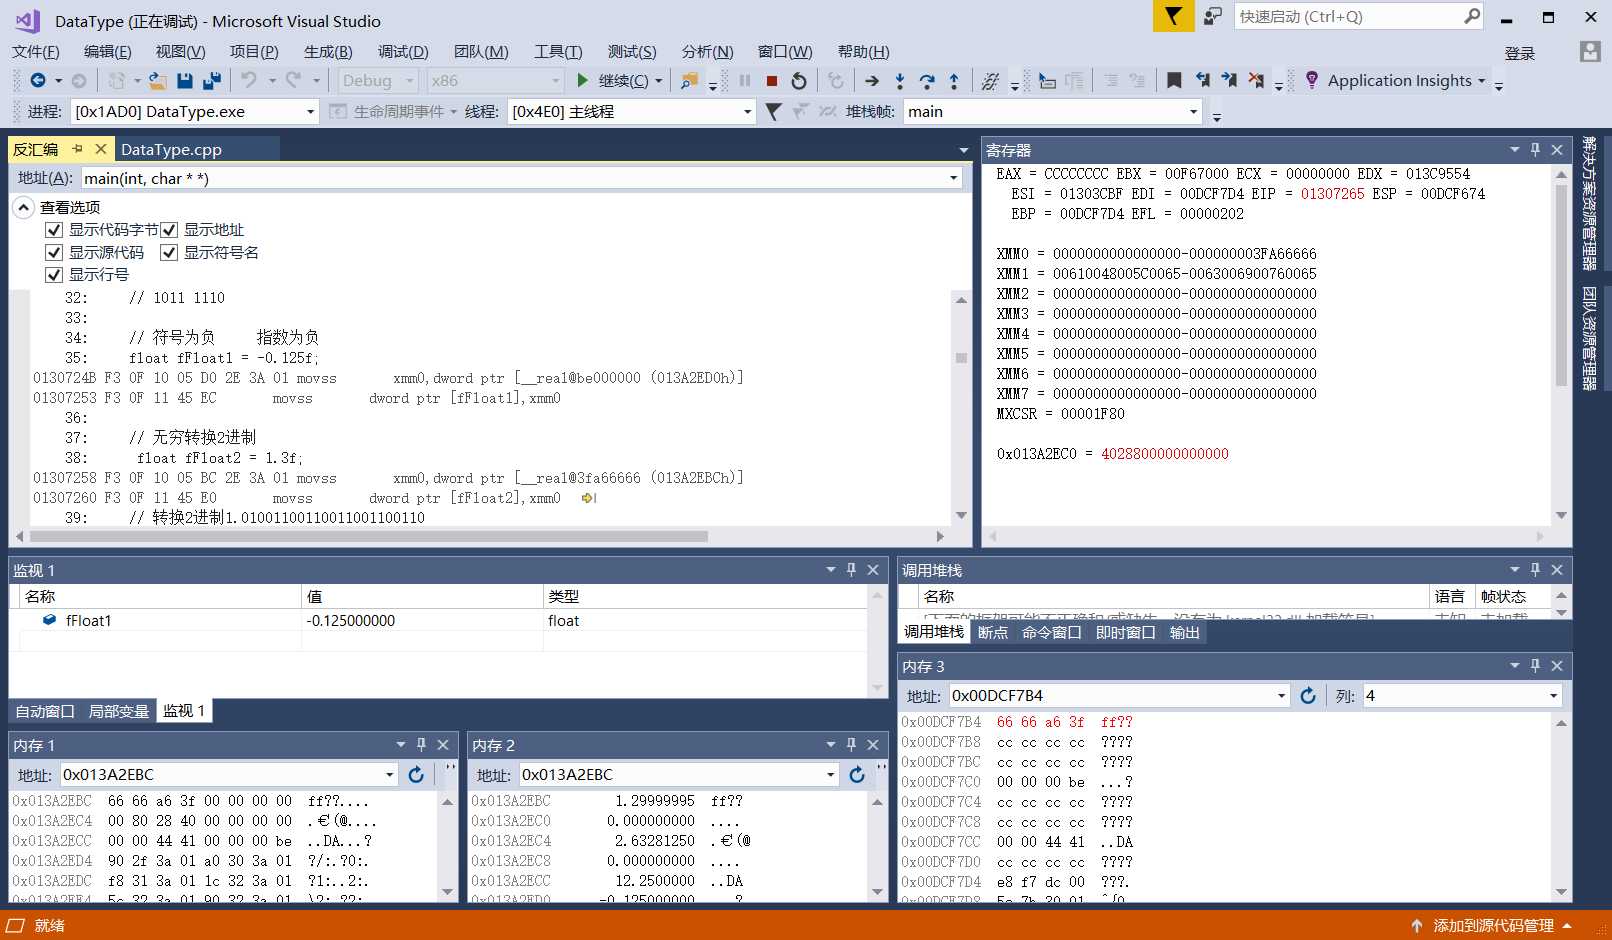Step Over using the curved arrow icon
Viewport: 1612px width, 940px height.
click(926, 81)
